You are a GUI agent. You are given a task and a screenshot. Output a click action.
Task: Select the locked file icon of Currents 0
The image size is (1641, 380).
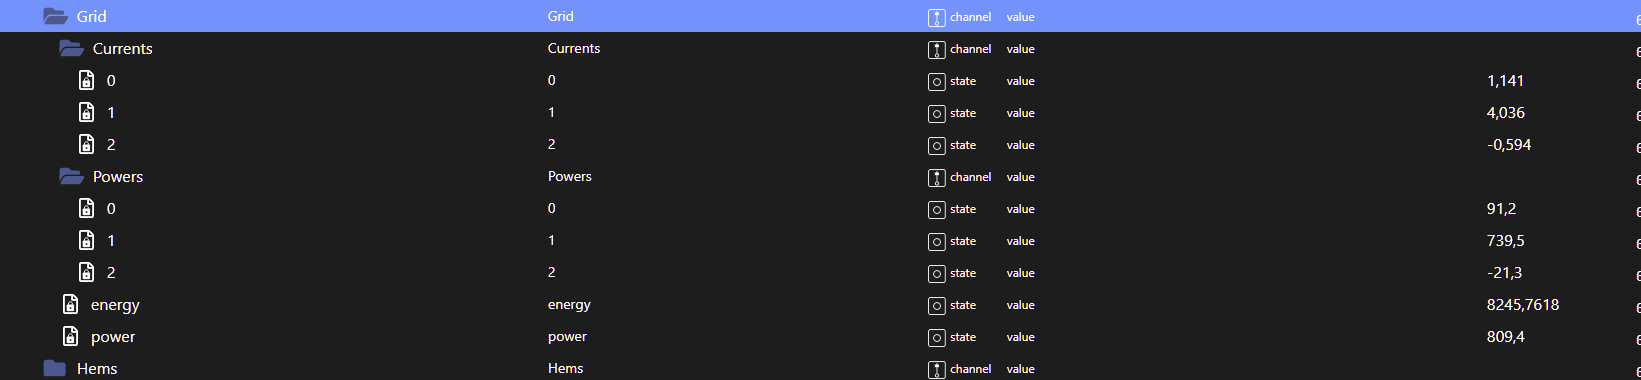click(87, 80)
